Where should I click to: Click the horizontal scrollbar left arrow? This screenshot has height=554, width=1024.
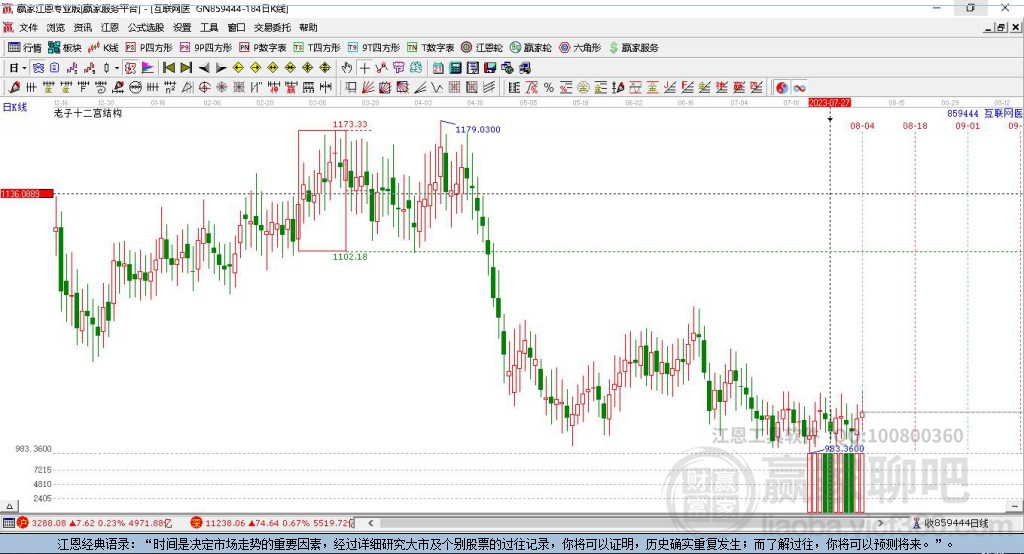click(x=370, y=523)
